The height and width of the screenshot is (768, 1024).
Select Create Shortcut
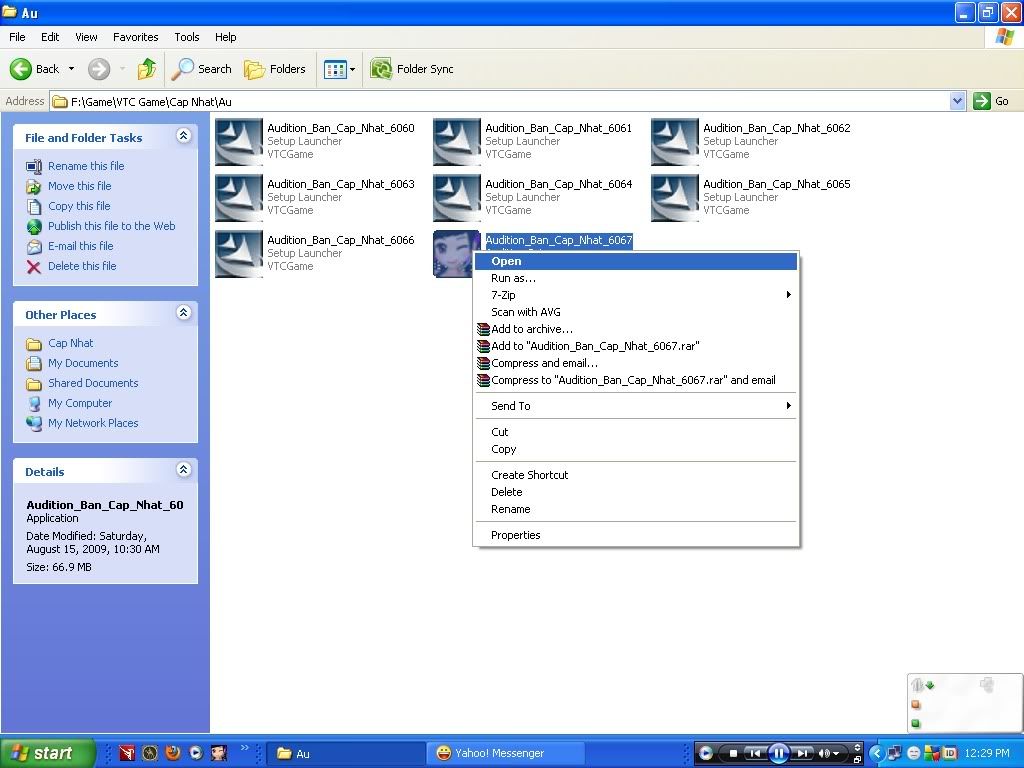coord(635,475)
